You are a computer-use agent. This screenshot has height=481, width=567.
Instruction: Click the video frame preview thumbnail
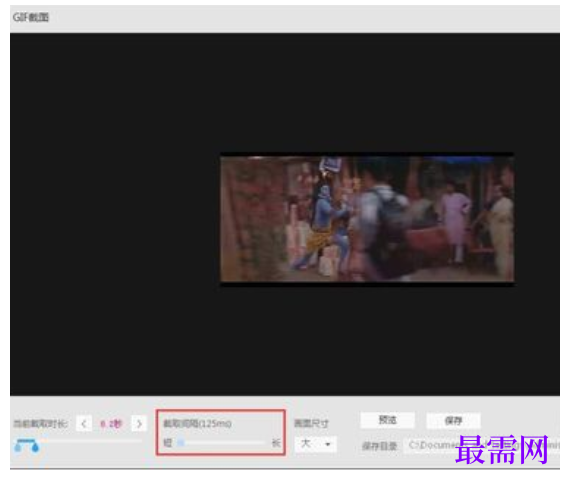coord(367,219)
